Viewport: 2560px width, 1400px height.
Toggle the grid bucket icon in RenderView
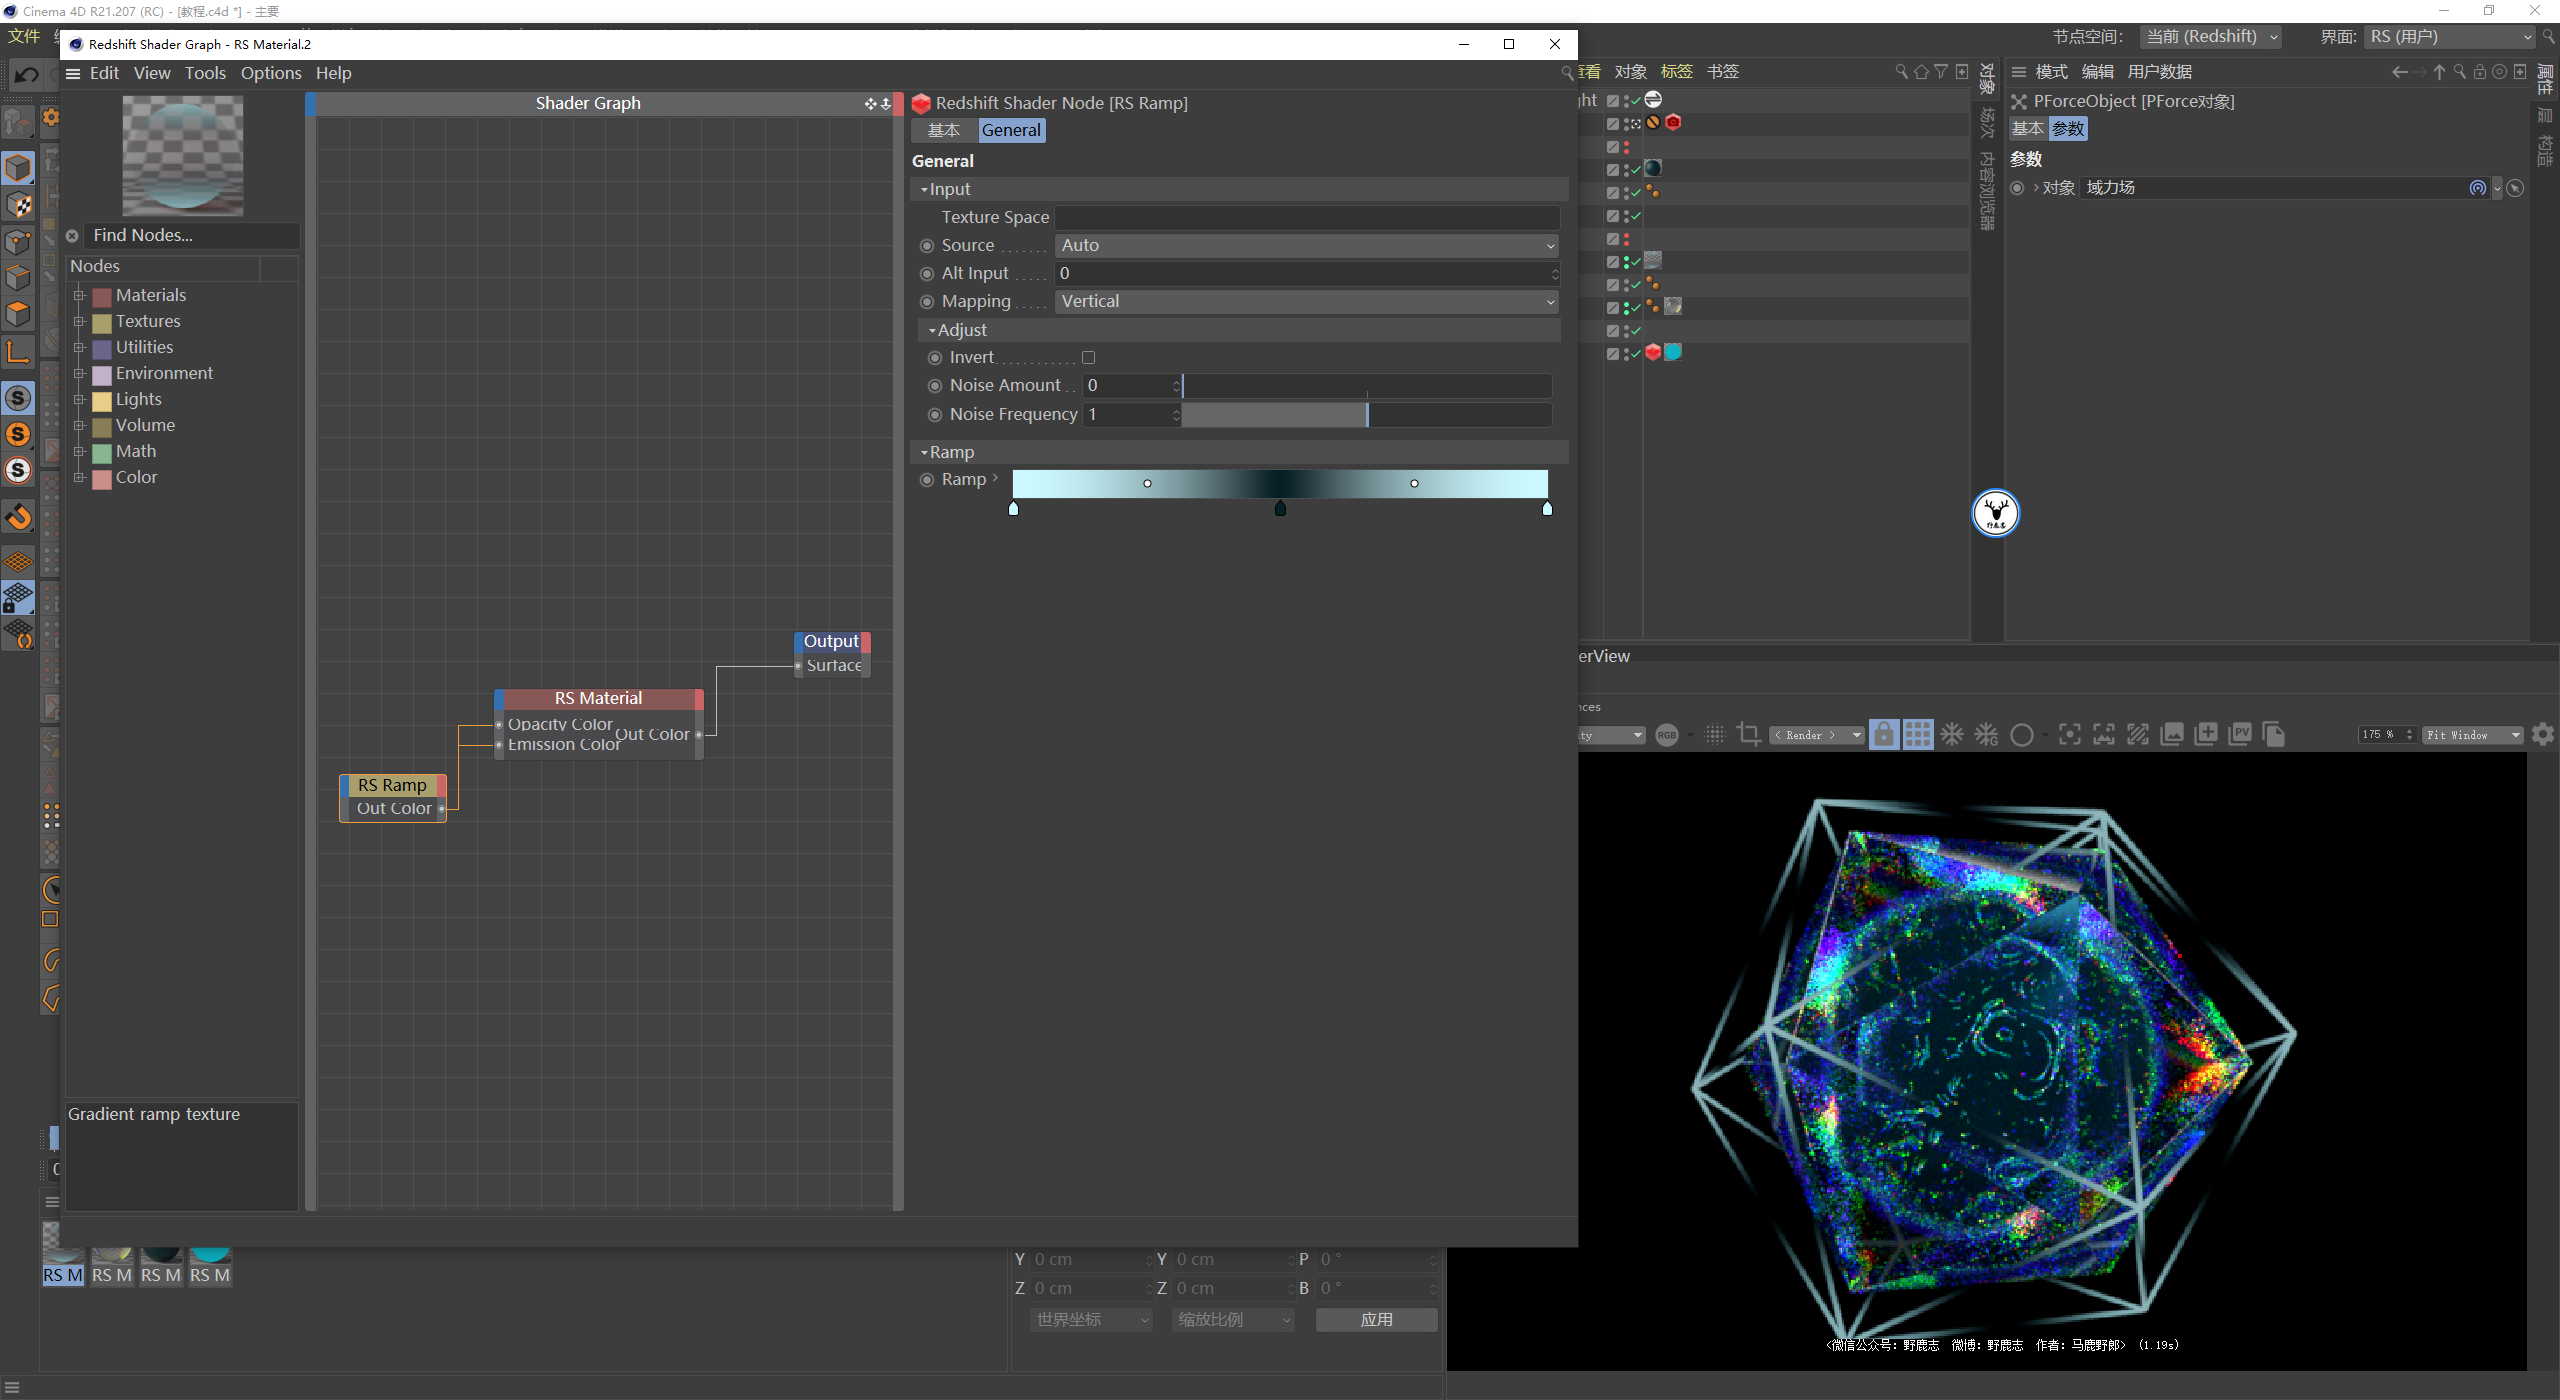(1917, 735)
